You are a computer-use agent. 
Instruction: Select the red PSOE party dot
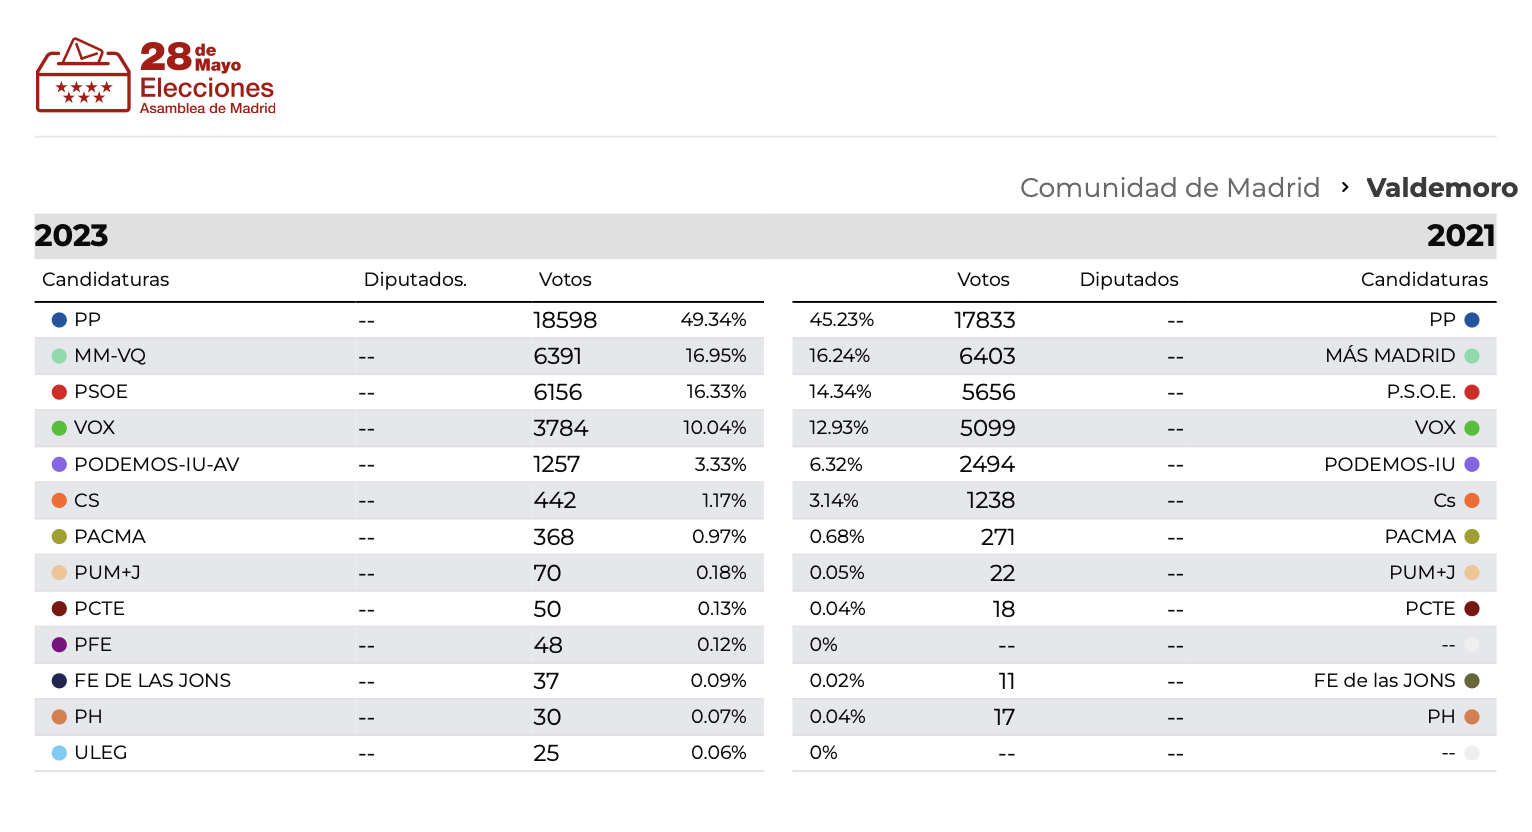(60, 391)
